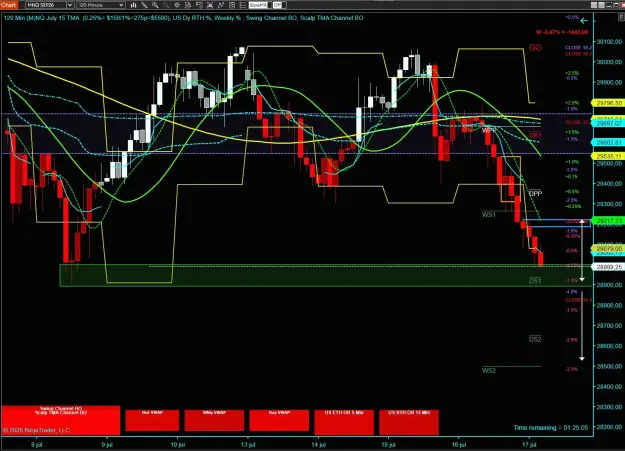This screenshot has width=625, height=451.
Task: Open the instrument selector dropdown arrow
Action: point(70,5)
